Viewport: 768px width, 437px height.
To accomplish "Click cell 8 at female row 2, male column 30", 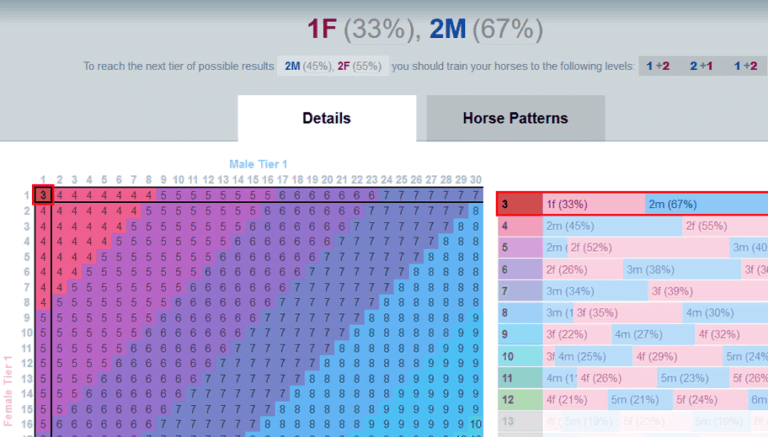I will pyautogui.click(x=476, y=211).
